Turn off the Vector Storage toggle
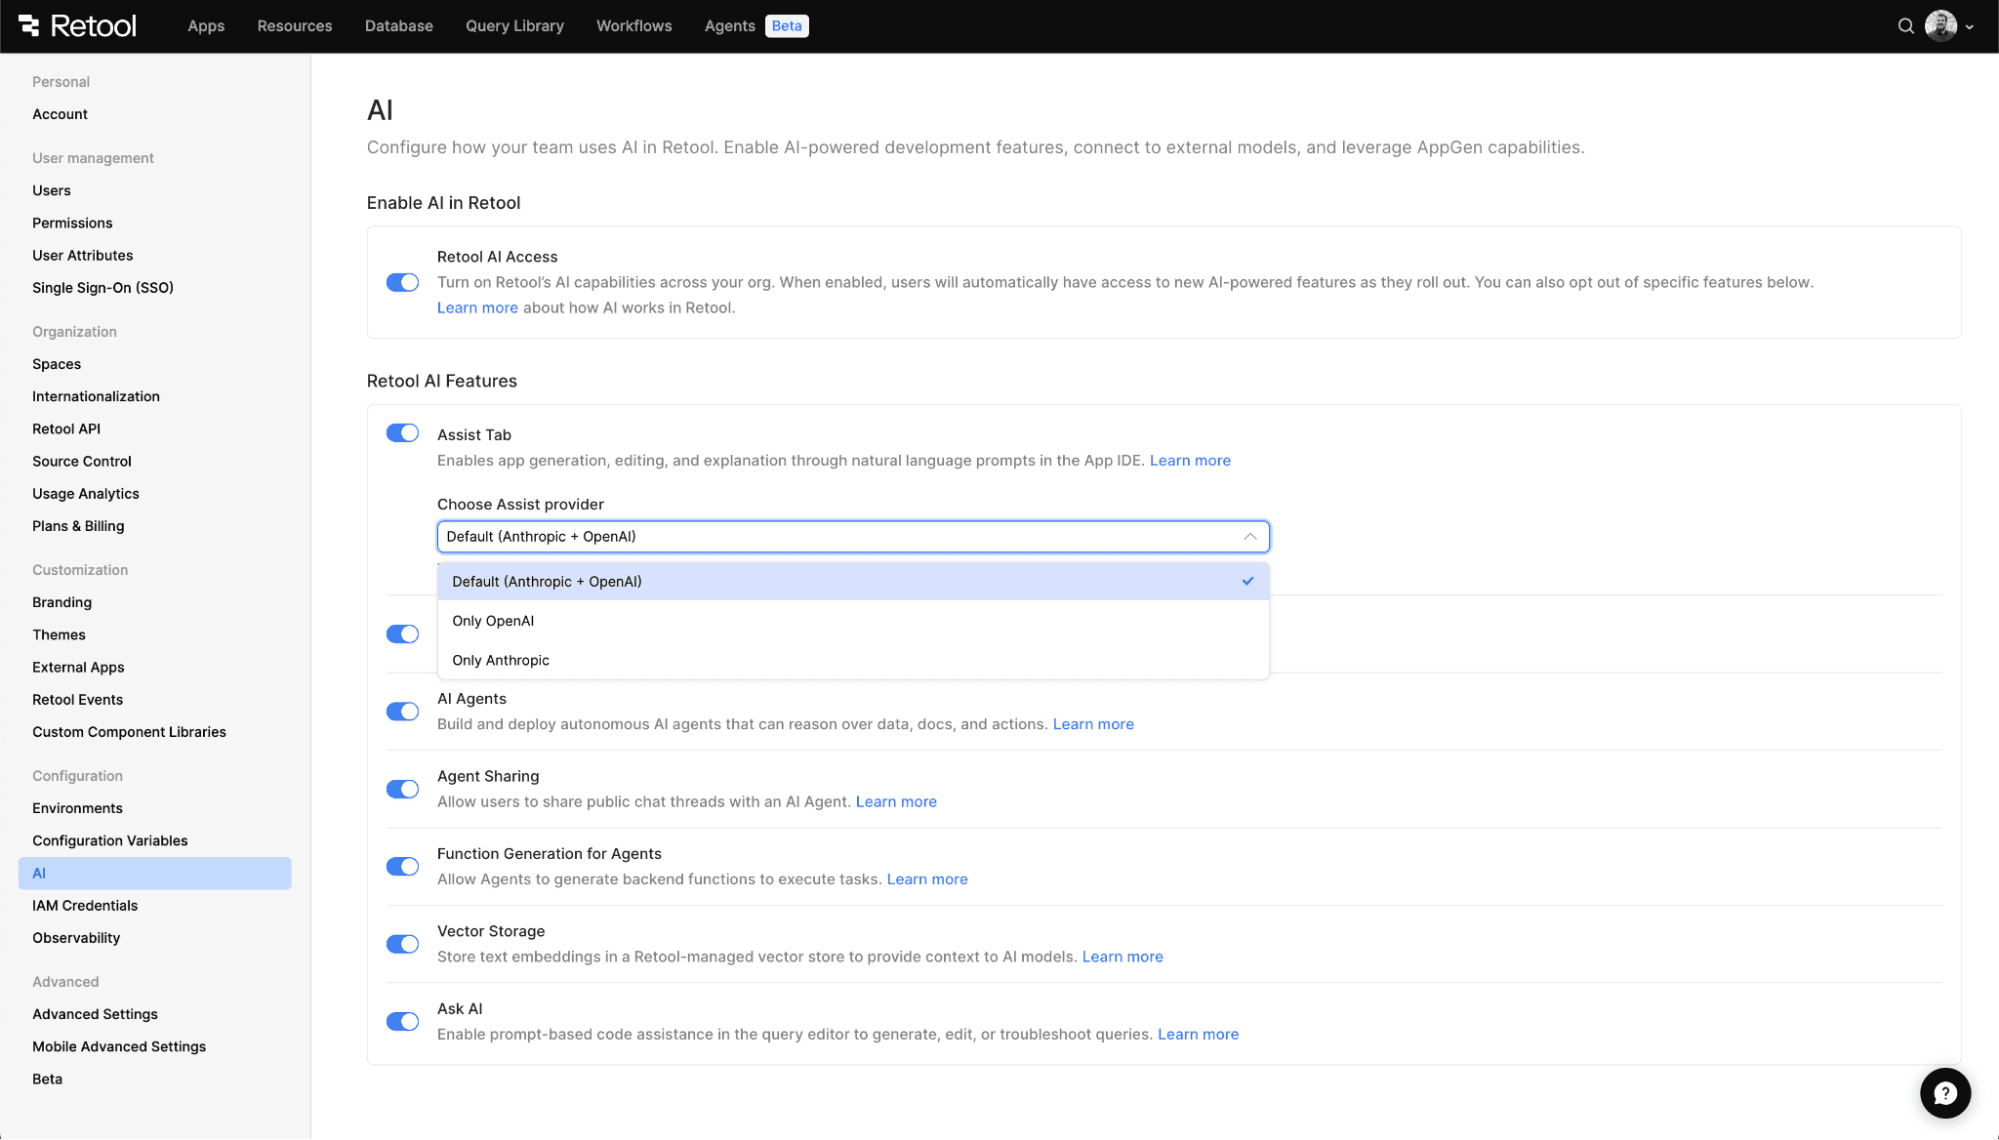This screenshot has width=1999, height=1140. click(x=402, y=943)
